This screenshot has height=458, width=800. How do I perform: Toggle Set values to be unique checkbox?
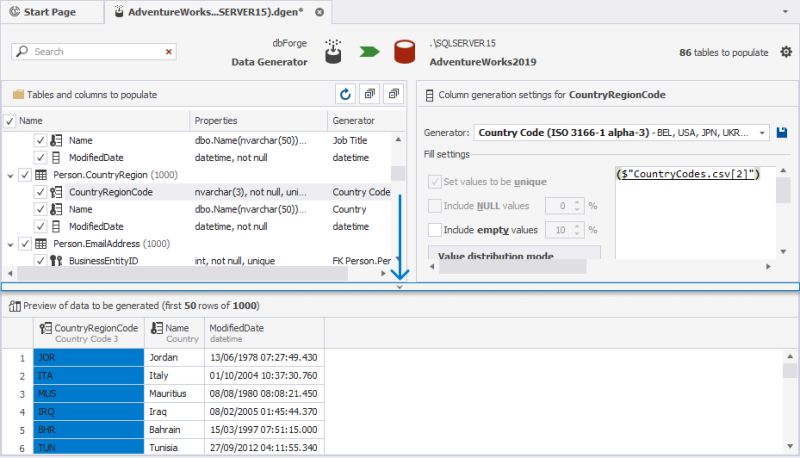[x=435, y=182]
